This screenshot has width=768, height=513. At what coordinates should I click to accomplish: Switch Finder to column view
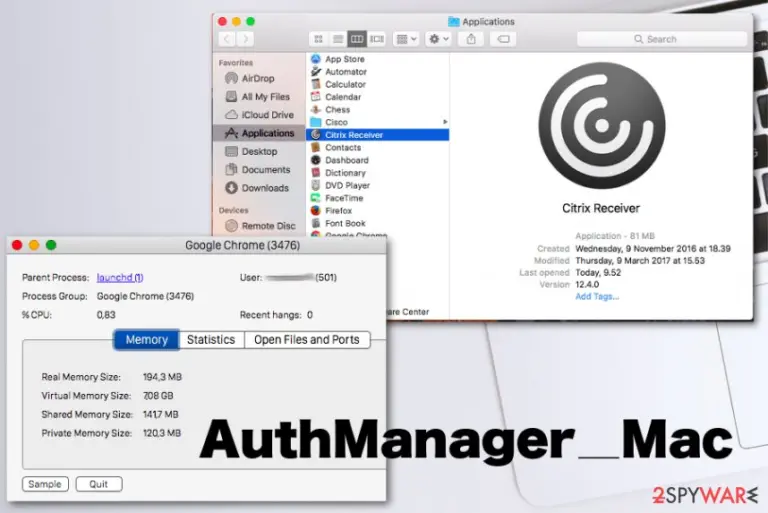pyautogui.click(x=357, y=39)
